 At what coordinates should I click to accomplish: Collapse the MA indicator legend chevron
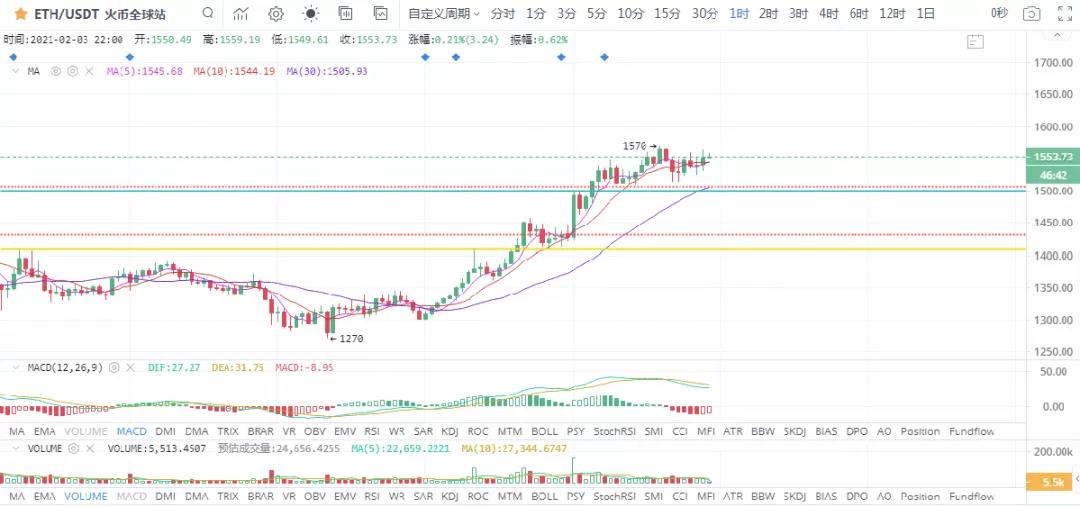point(15,71)
